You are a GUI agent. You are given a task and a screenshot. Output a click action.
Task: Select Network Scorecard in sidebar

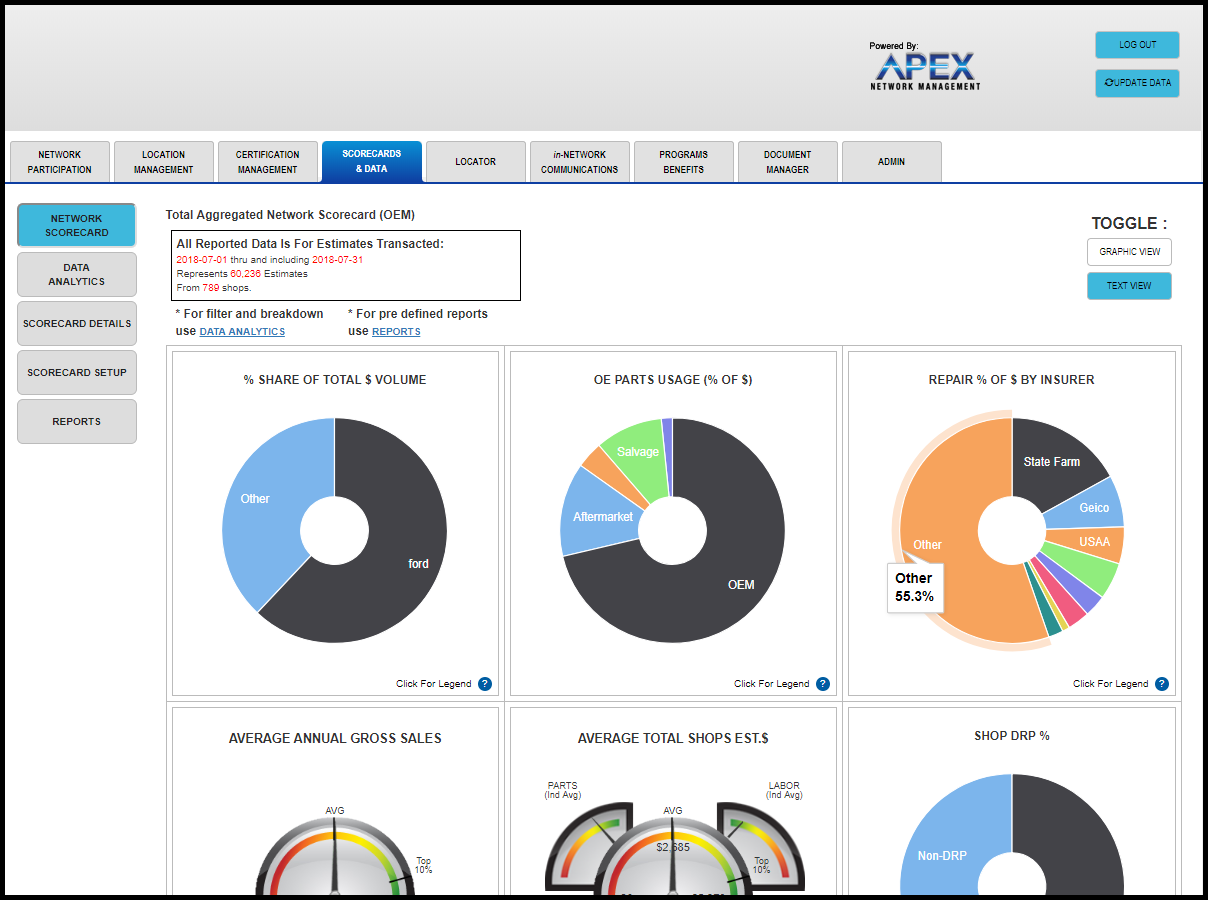click(77, 225)
